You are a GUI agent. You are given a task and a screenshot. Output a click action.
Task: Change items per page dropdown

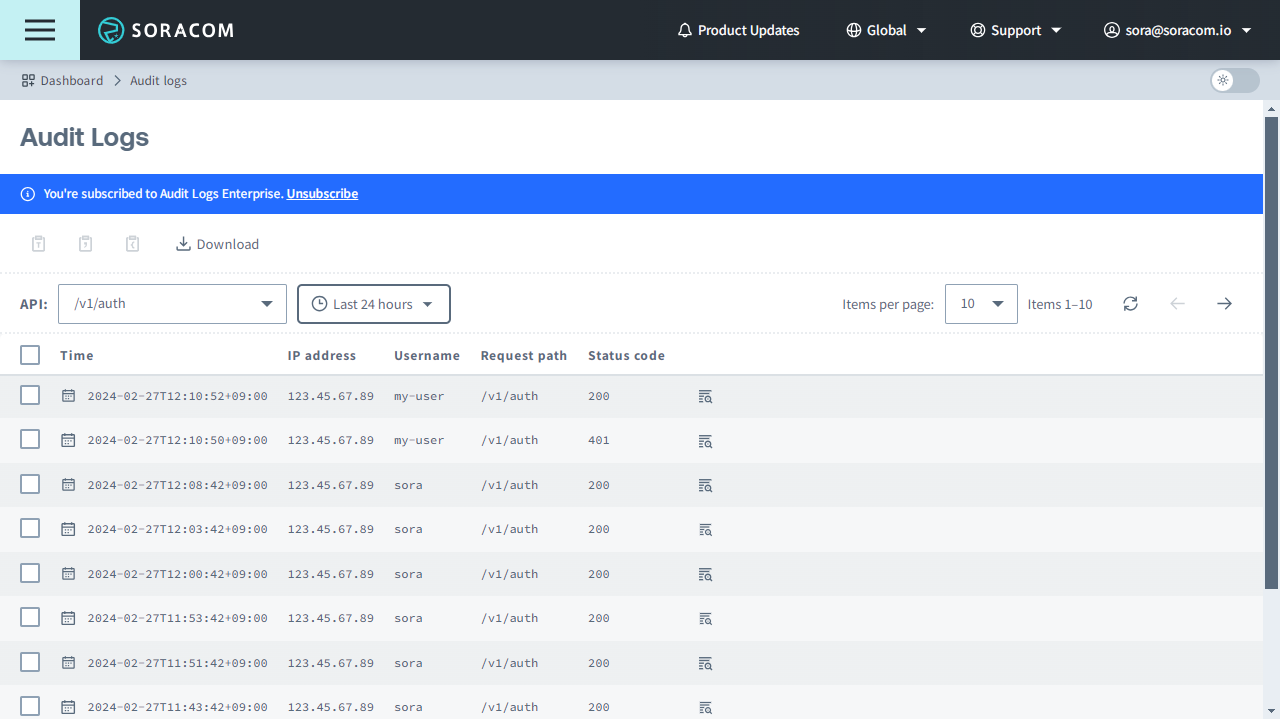[980, 304]
